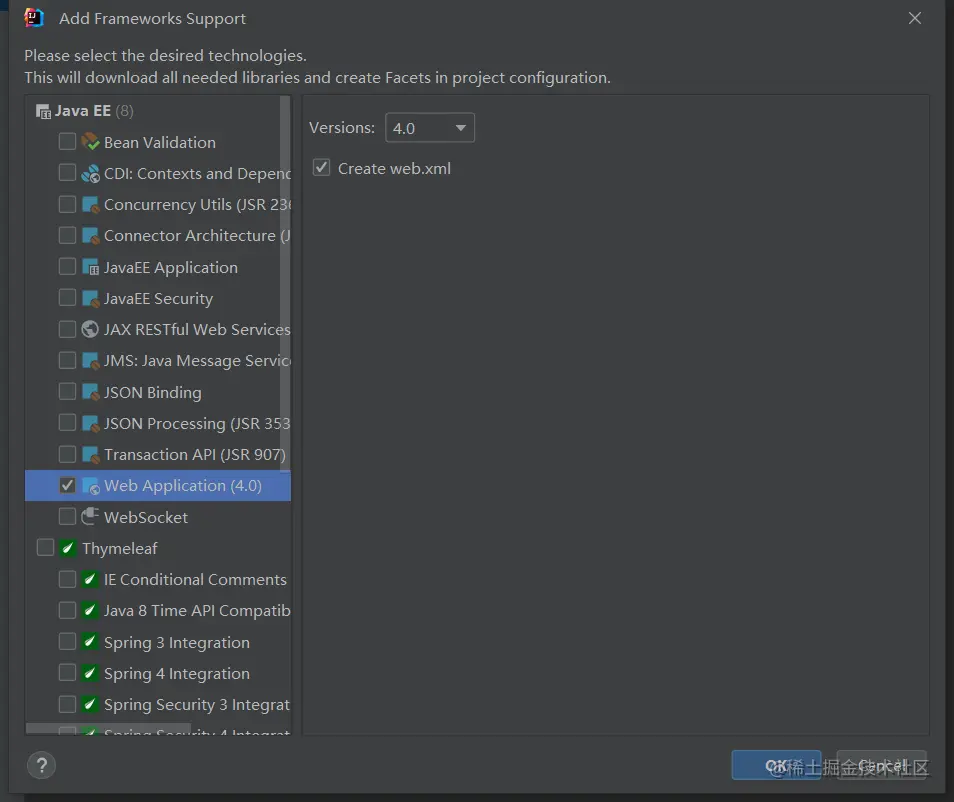
Task: Dismiss the dialog with Cancel
Action: pyautogui.click(x=882, y=765)
